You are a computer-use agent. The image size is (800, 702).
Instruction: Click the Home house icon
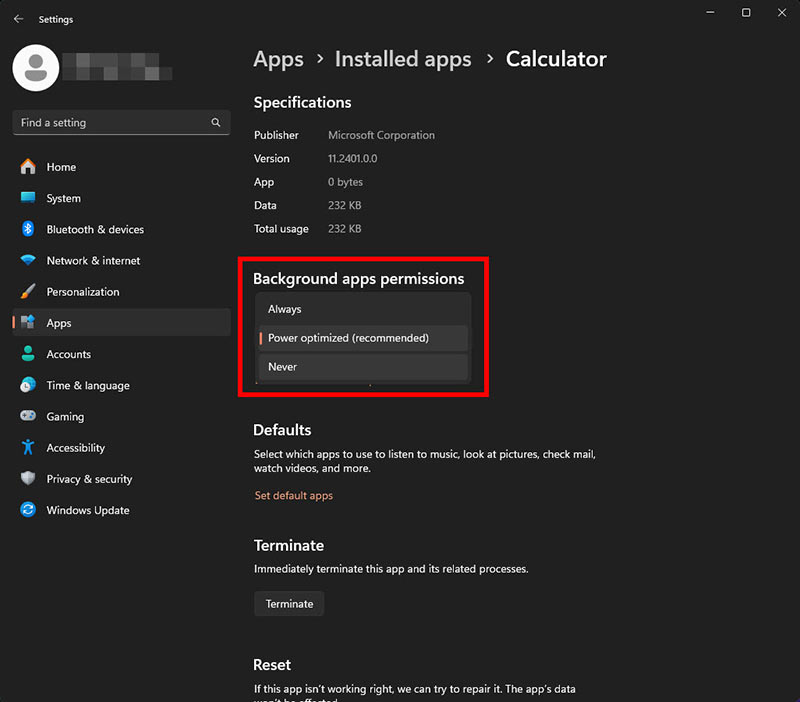tap(28, 167)
